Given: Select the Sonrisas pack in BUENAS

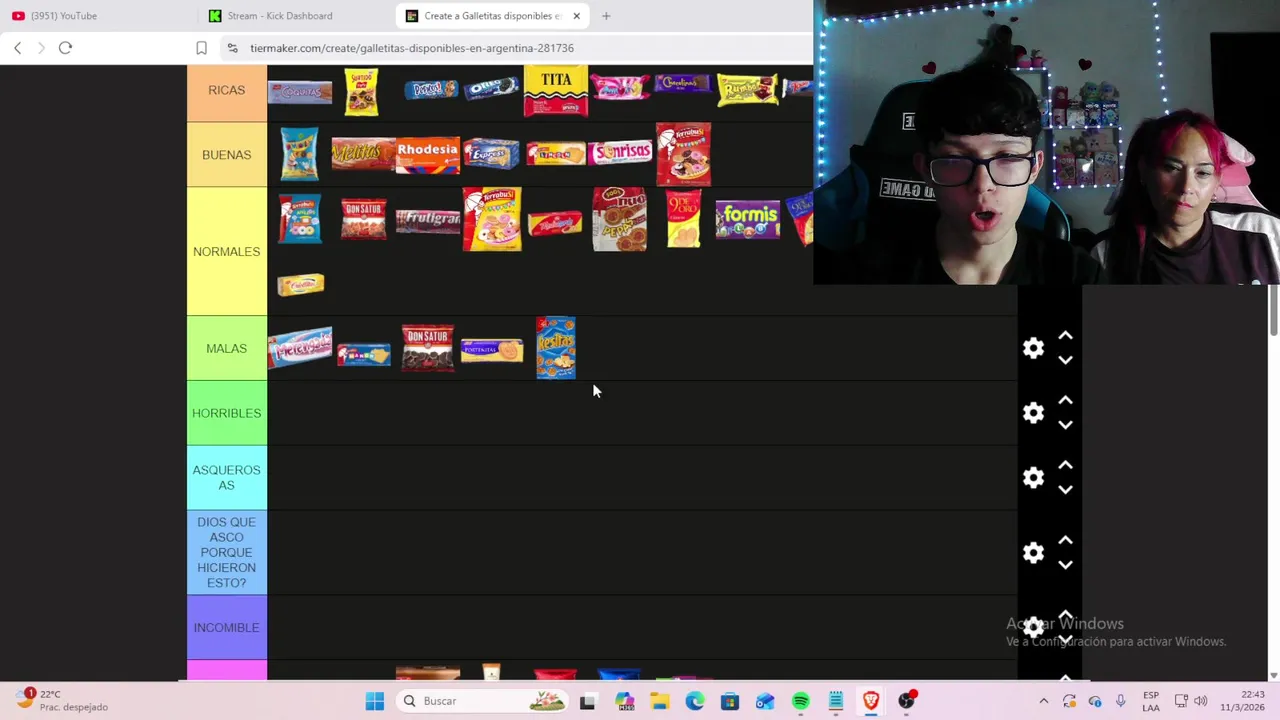Looking at the screenshot, I should pos(620,153).
